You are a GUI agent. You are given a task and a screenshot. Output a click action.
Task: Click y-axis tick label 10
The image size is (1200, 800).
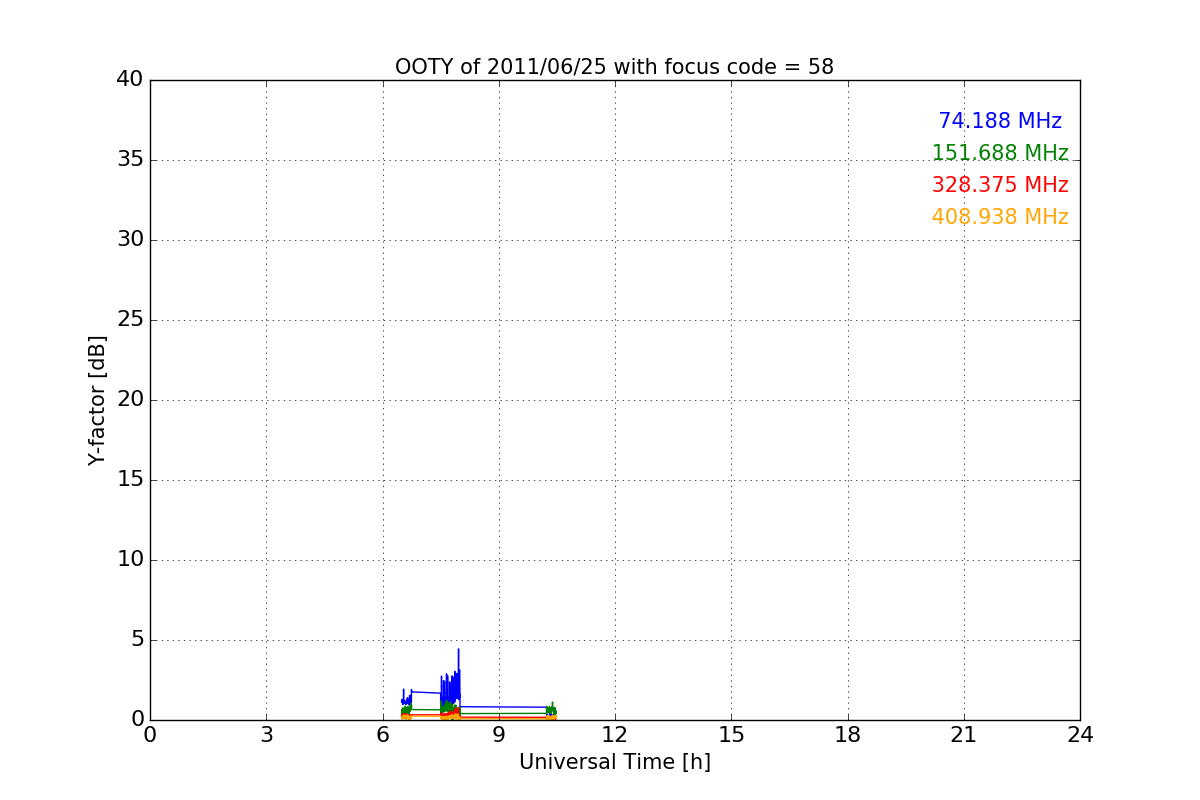(130, 560)
